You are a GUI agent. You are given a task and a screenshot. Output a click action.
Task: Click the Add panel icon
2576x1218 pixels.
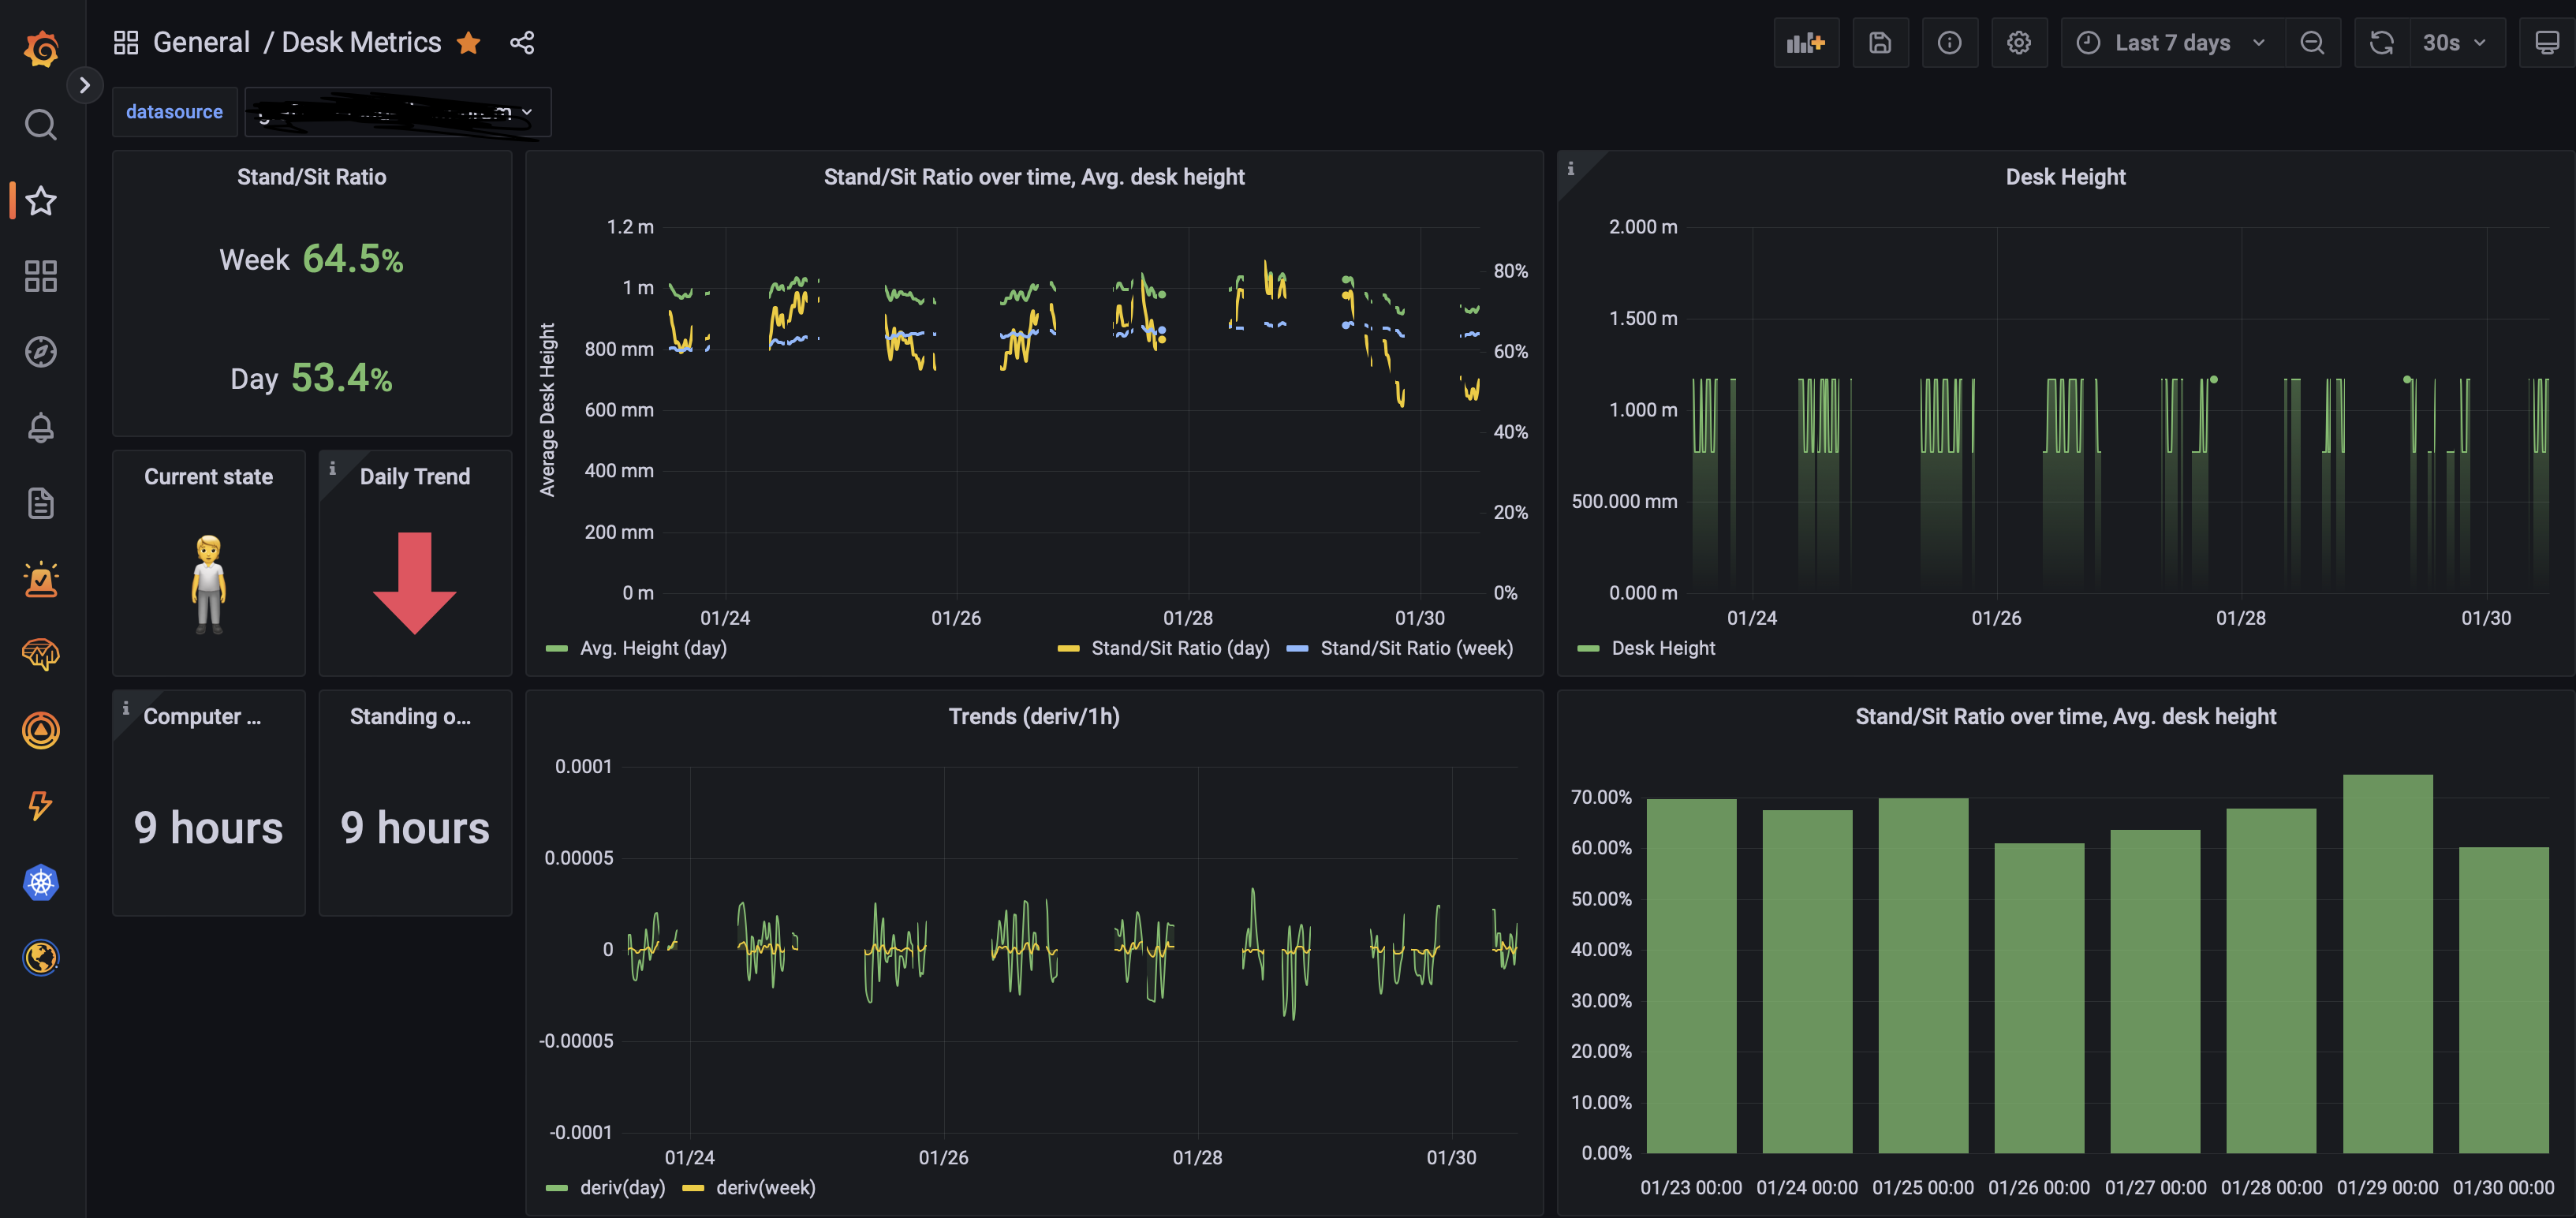coord(1805,43)
